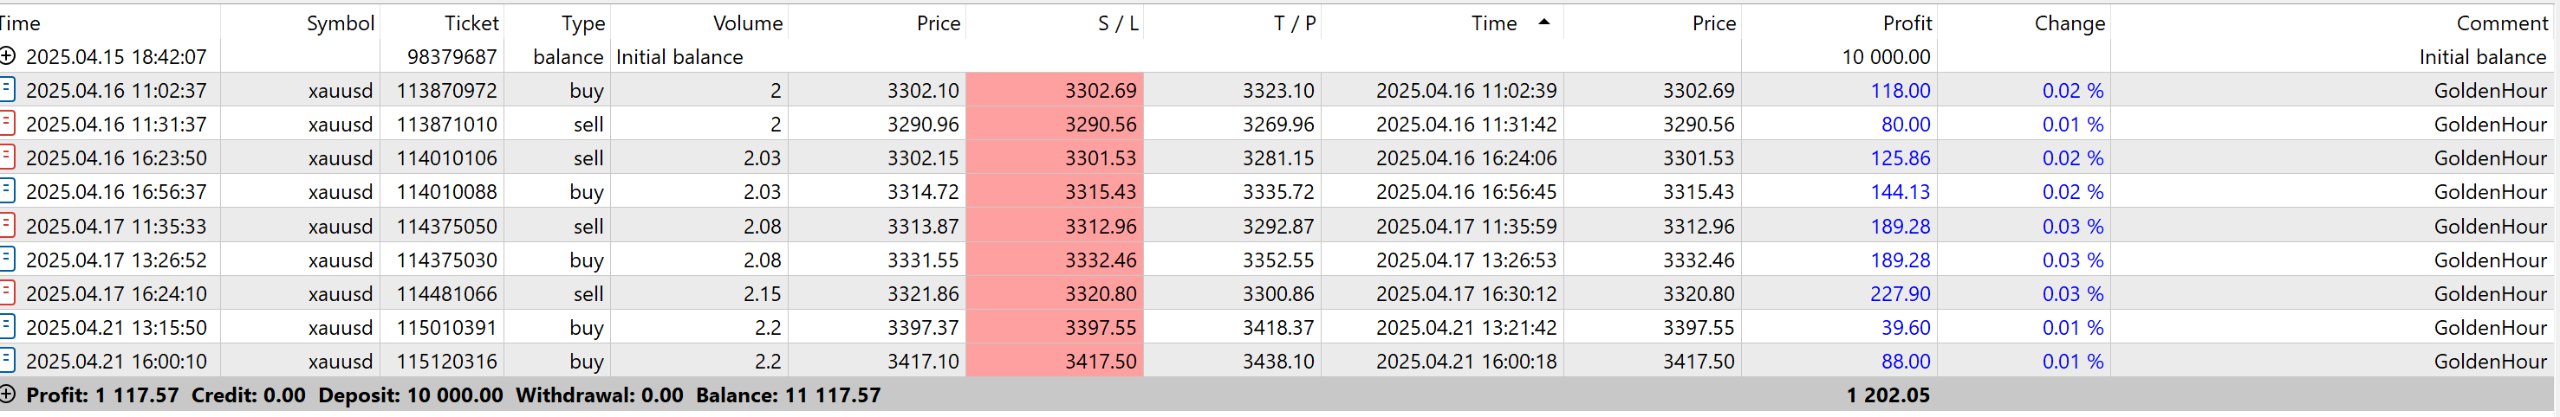The image size is (2560, 417).
Task: Click the buy icon at 2025.04.21 16:00:10
Action: (7, 360)
